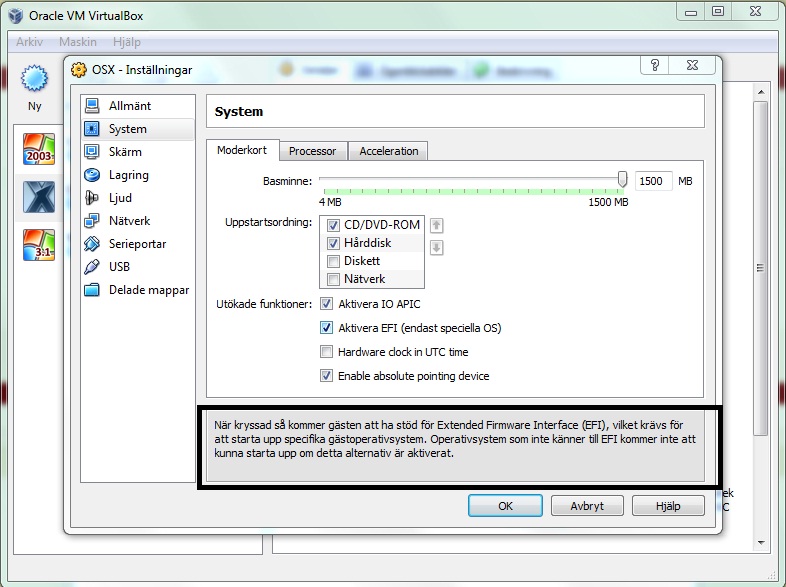Click main window scrollbar down arrow
The width and height of the screenshot is (786, 587).
pyautogui.click(x=761, y=542)
